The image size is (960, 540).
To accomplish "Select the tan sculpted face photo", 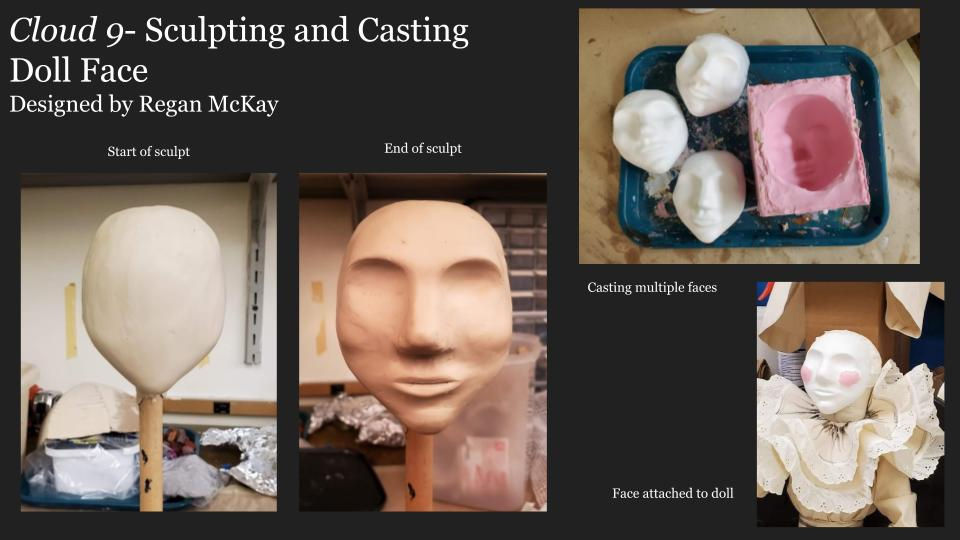I will (422, 342).
